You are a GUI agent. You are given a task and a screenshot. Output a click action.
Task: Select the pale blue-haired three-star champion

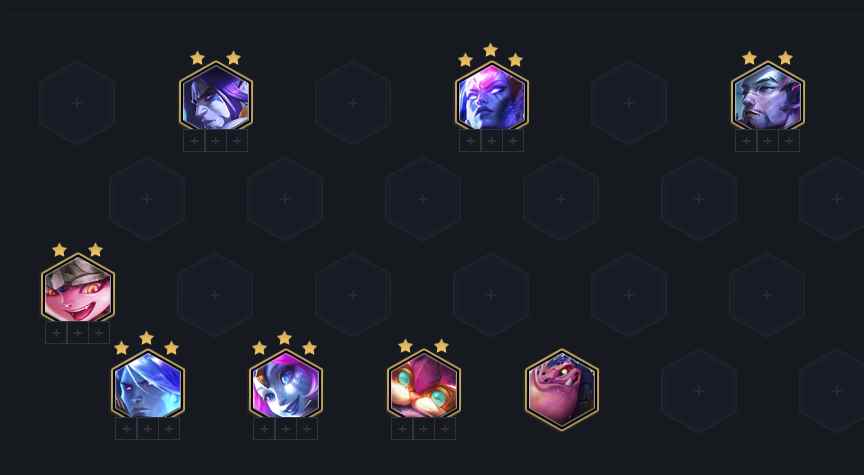148,386
